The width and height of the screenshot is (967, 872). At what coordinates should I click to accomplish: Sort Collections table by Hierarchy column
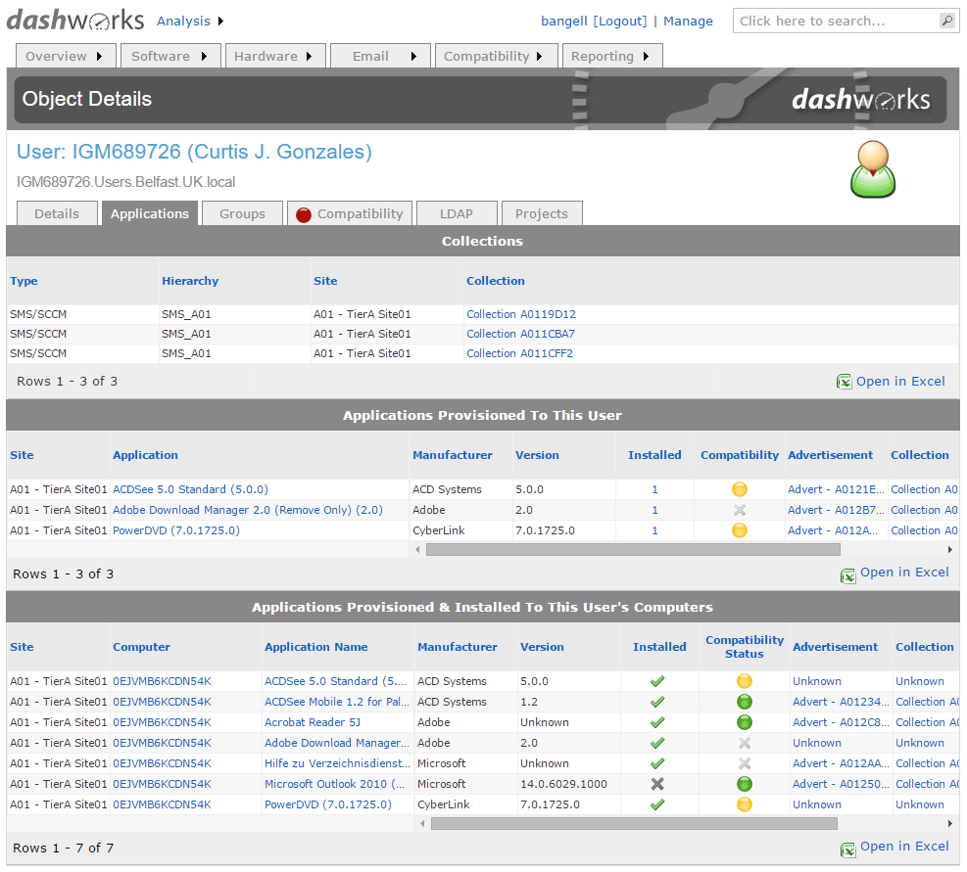[x=190, y=281]
